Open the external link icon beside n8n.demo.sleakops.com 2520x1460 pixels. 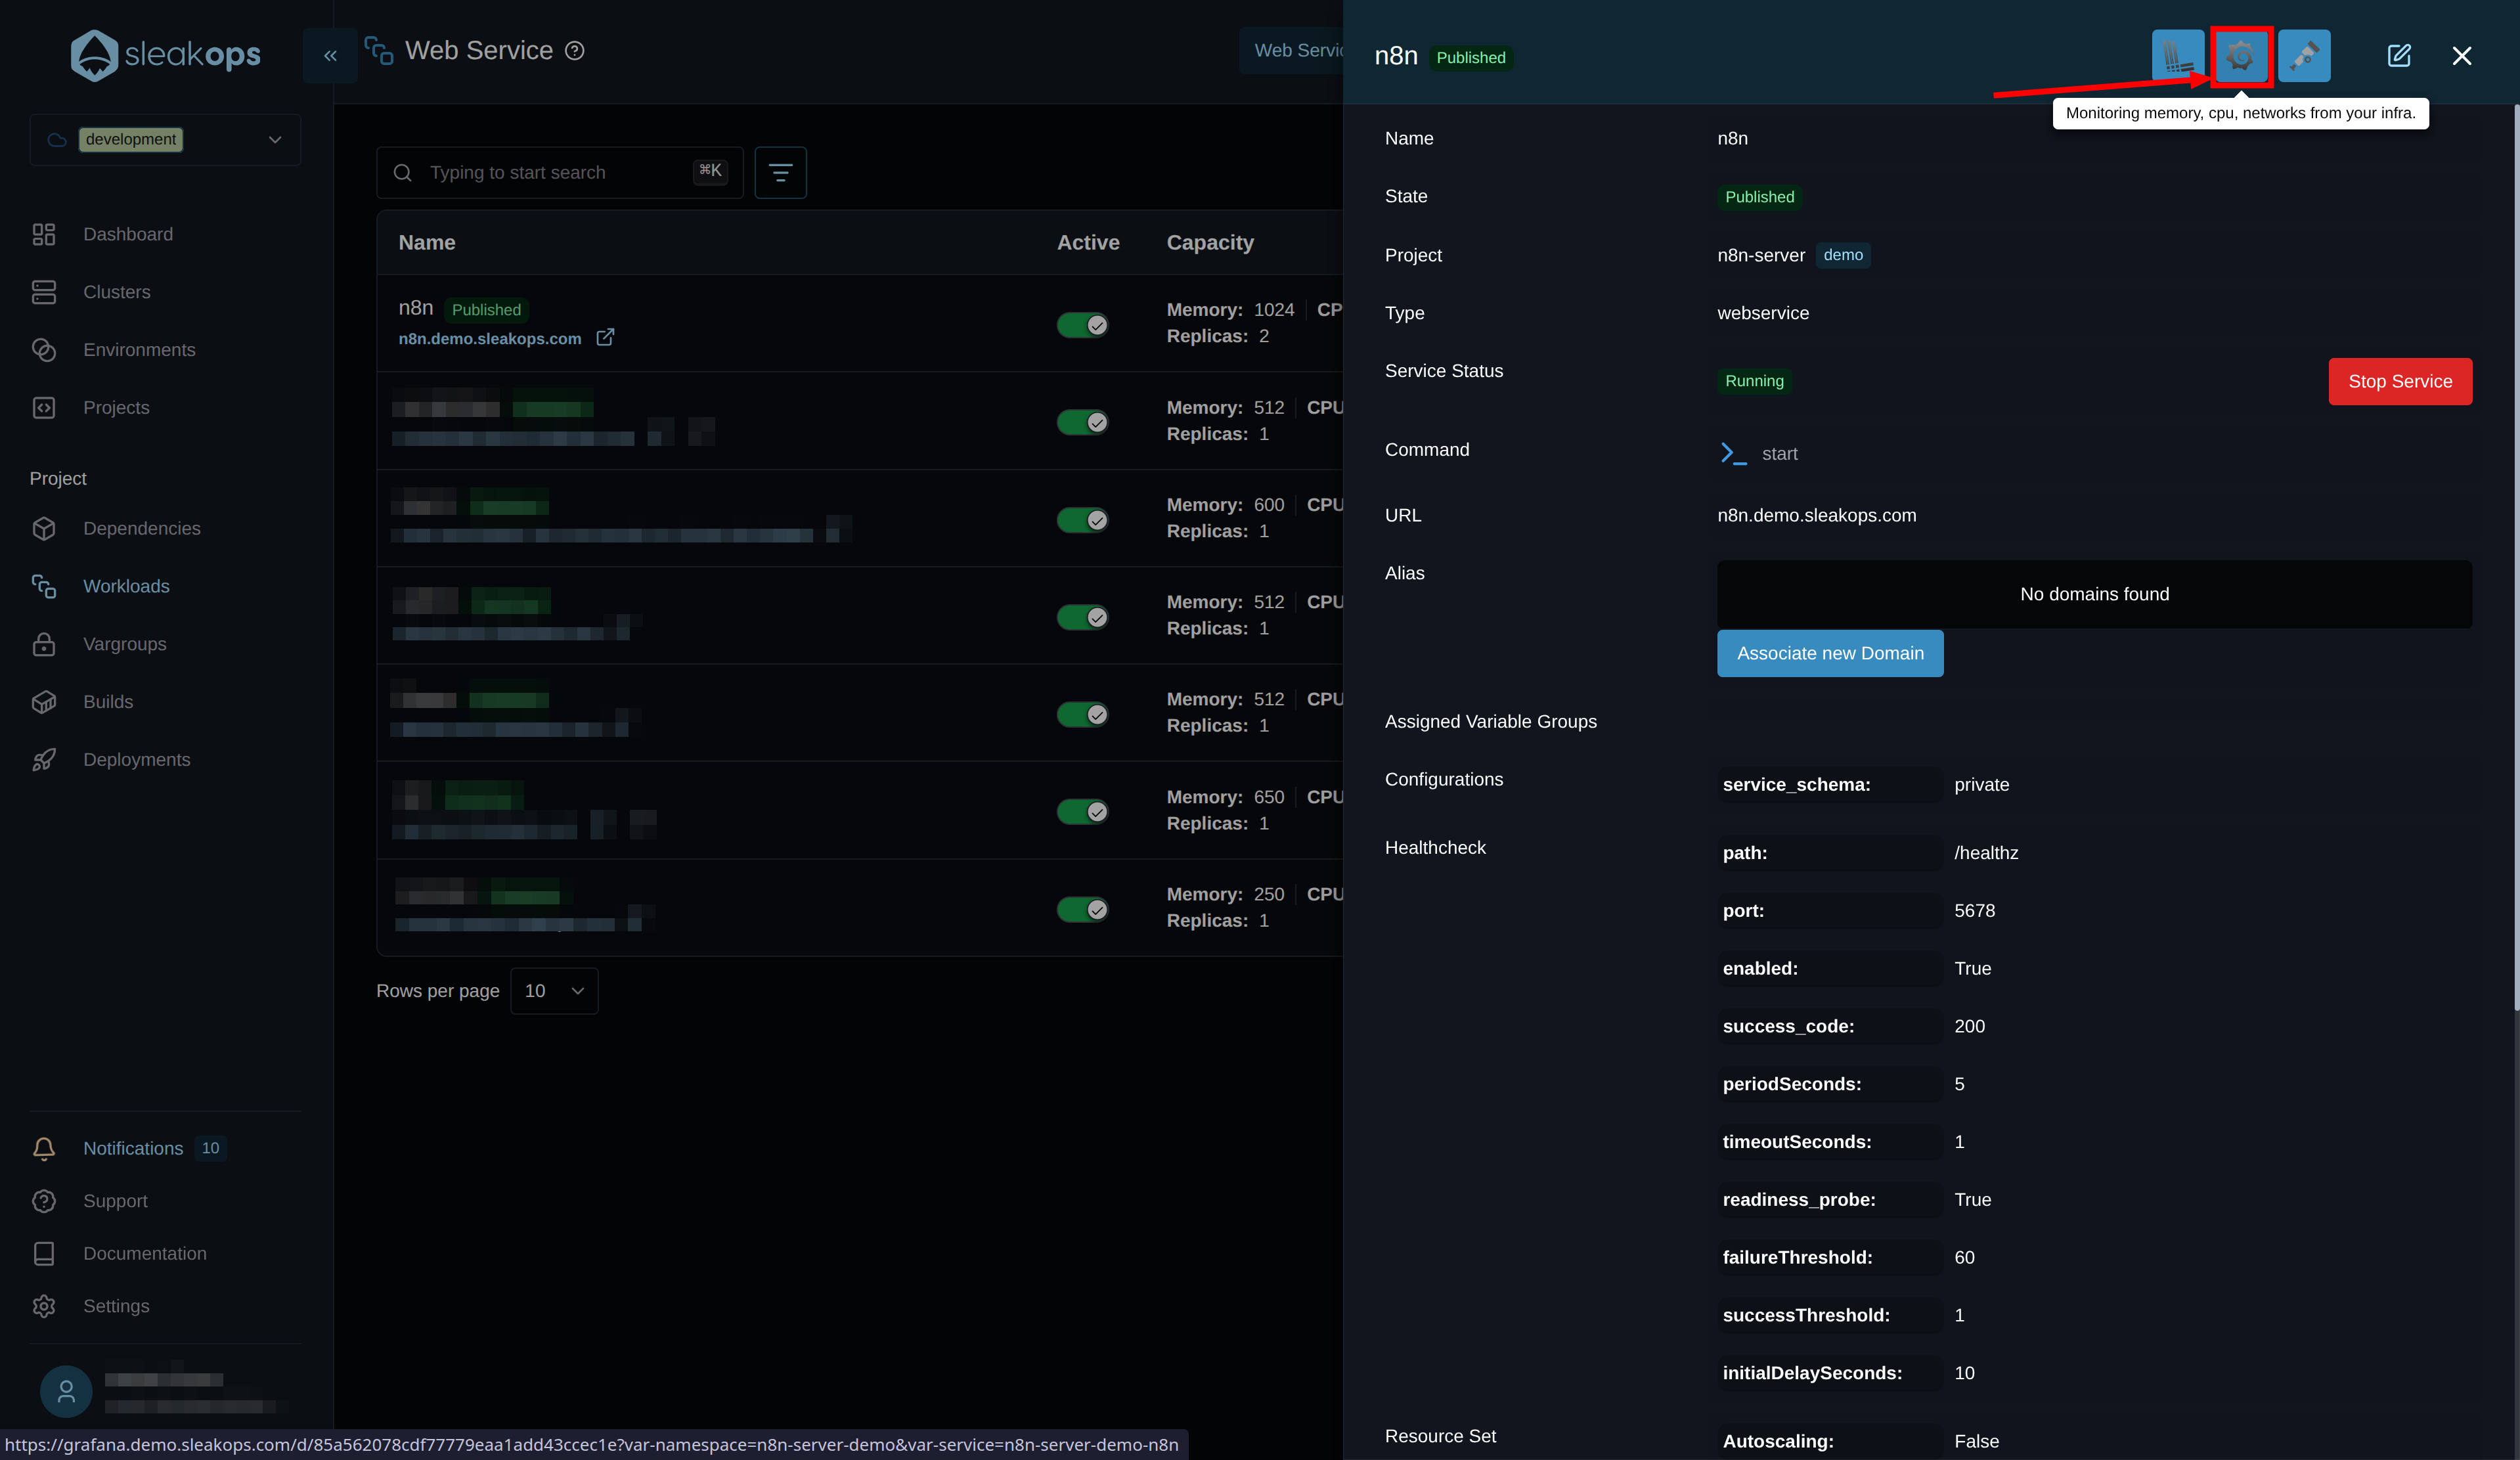[605, 338]
